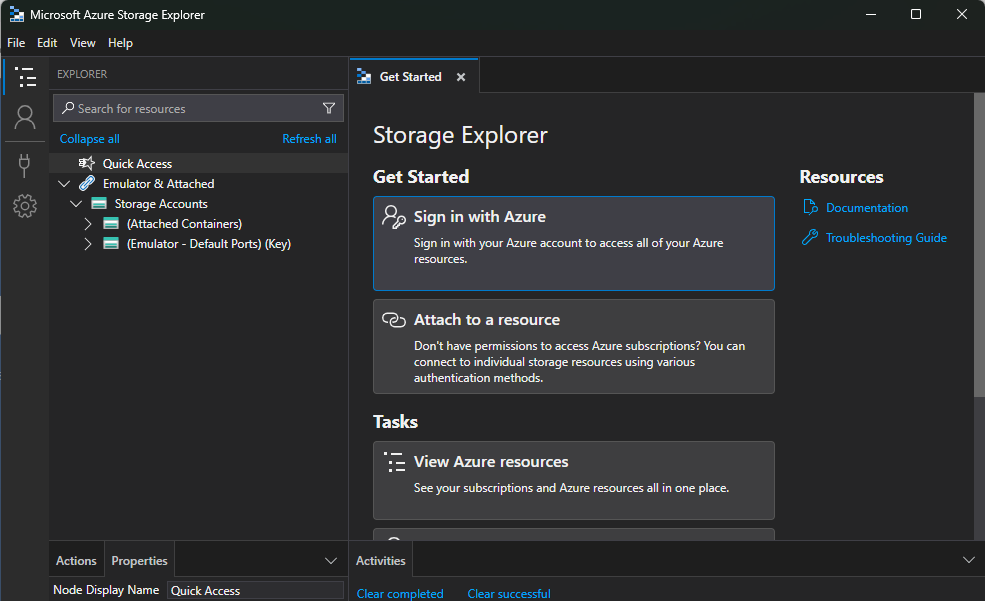The height and width of the screenshot is (601, 985).
Task: Select the Quick Access tree row
Action: pos(199,163)
